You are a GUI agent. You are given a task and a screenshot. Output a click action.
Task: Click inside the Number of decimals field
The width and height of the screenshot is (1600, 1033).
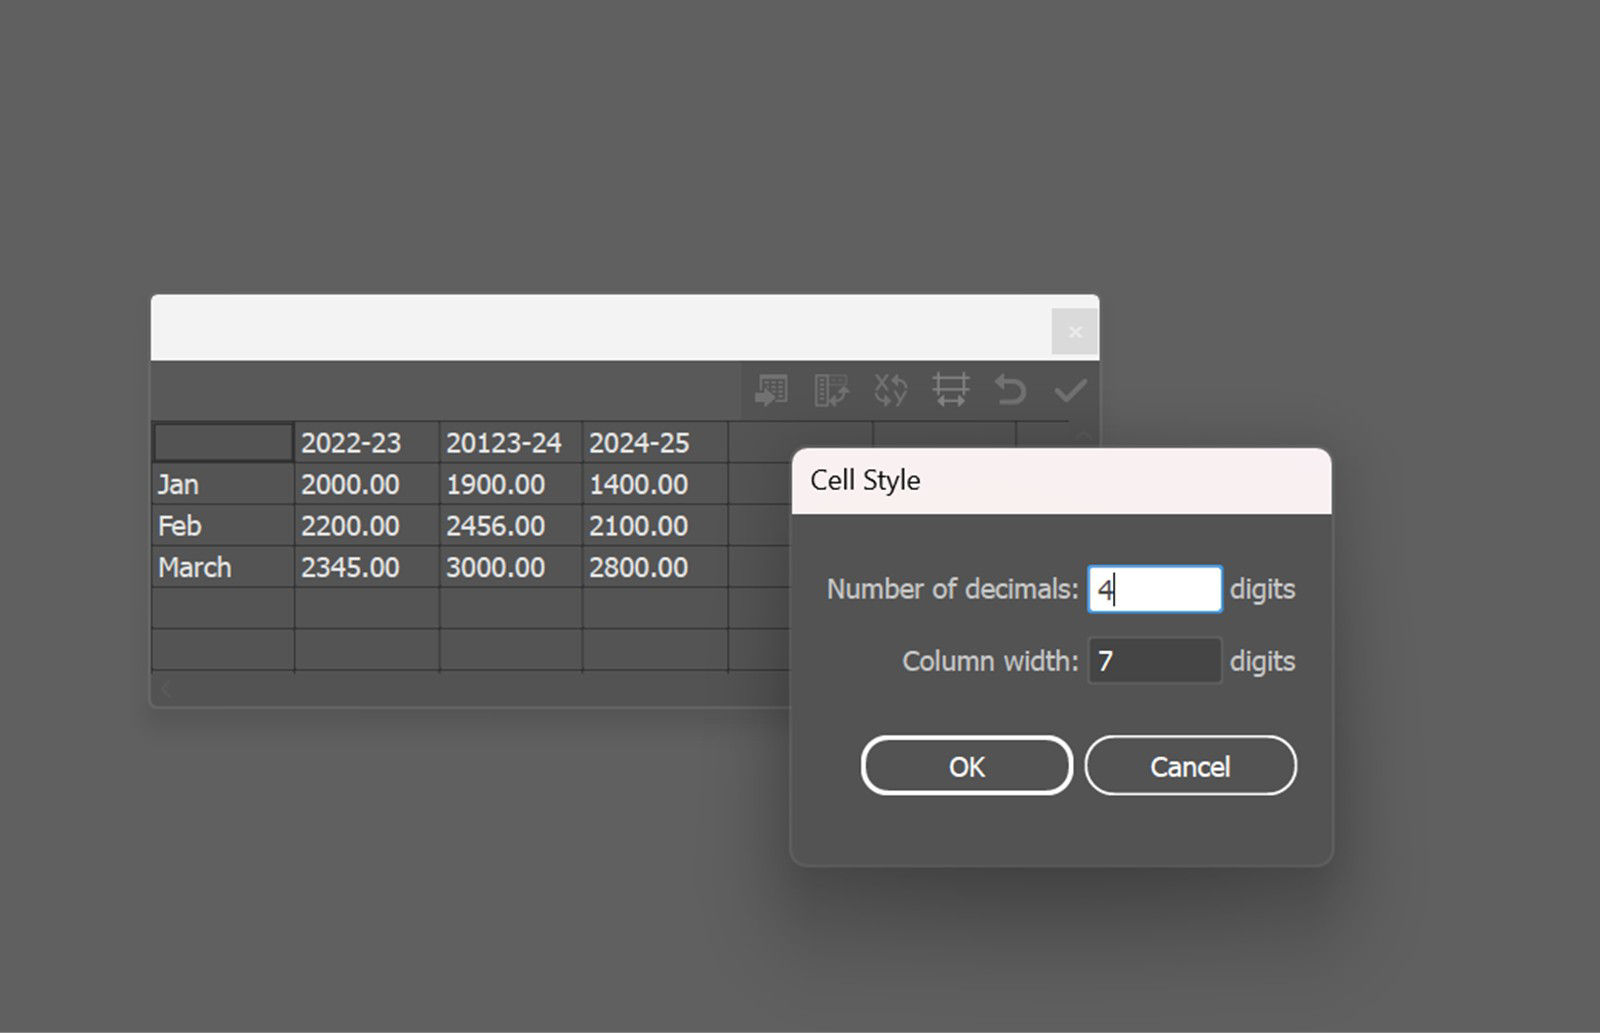click(1154, 588)
